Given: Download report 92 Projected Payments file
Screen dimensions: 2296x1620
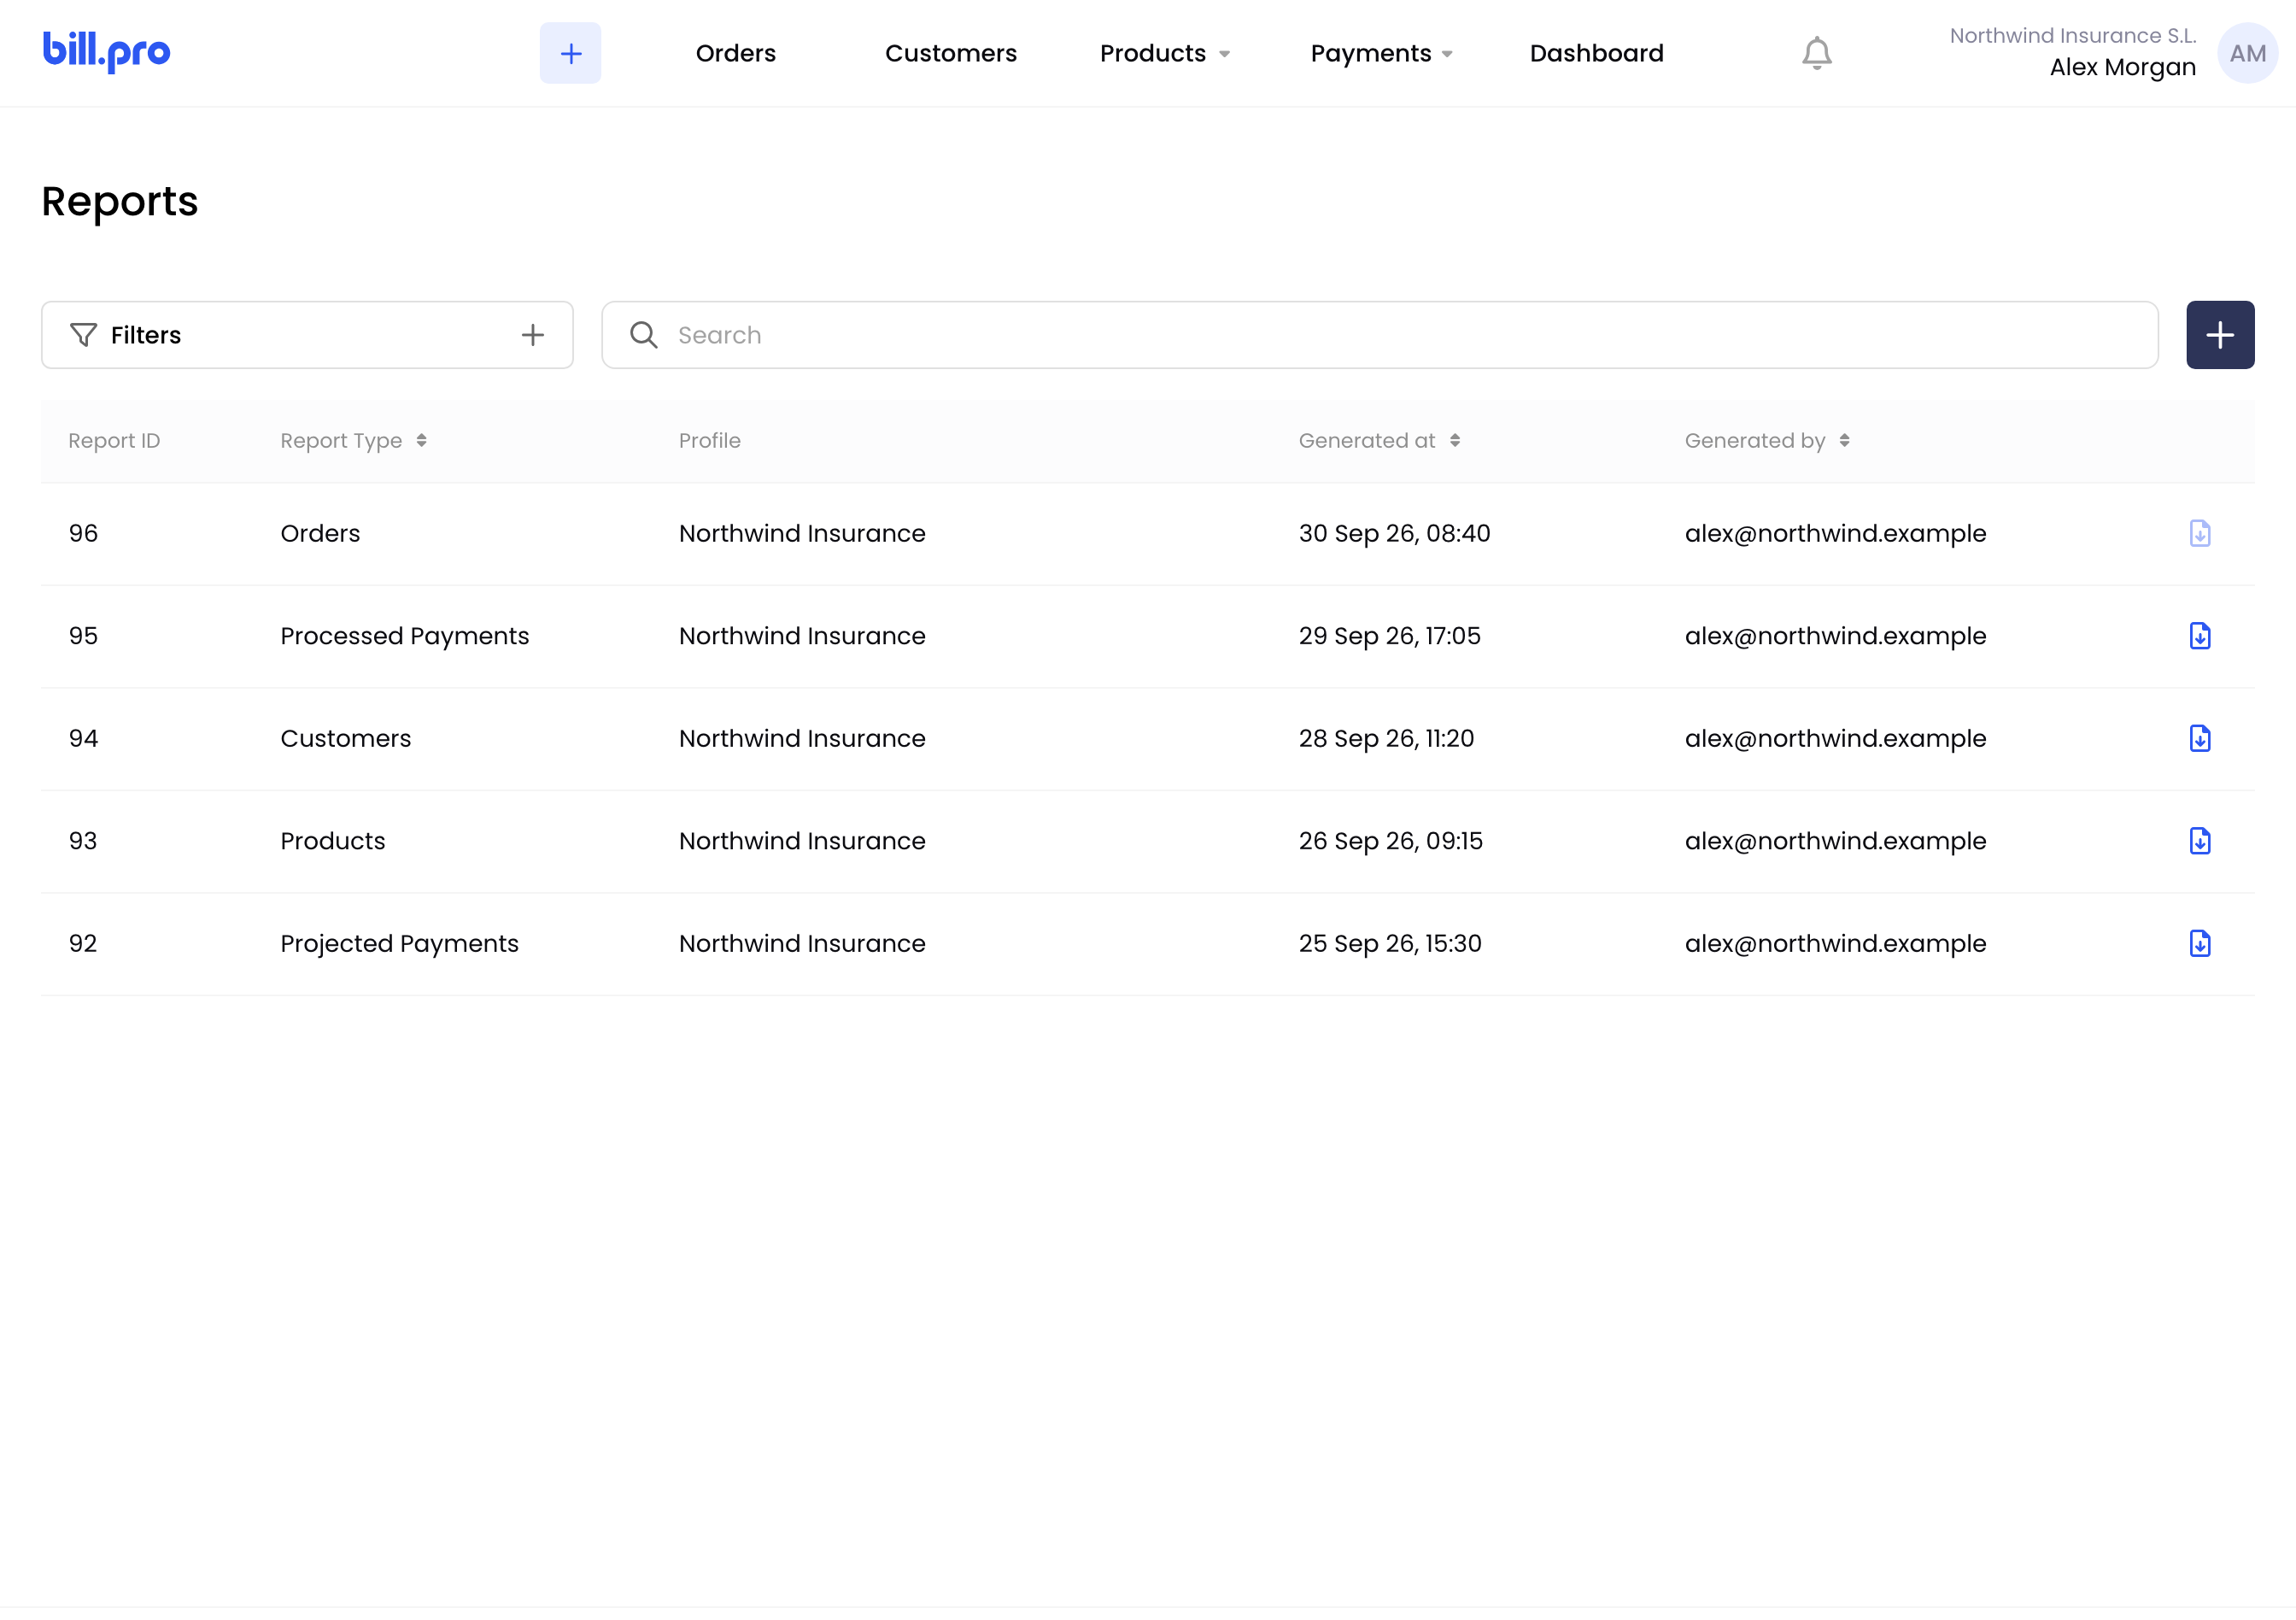Looking at the screenshot, I should [x=2199, y=943].
